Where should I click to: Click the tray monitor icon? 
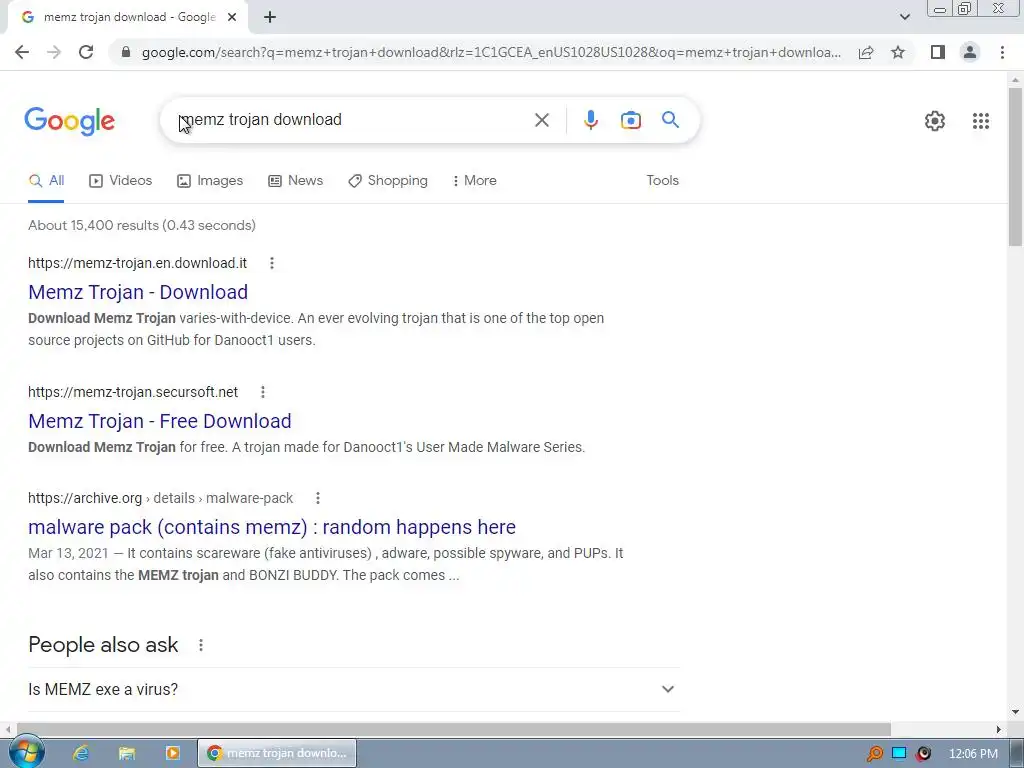pos(899,754)
